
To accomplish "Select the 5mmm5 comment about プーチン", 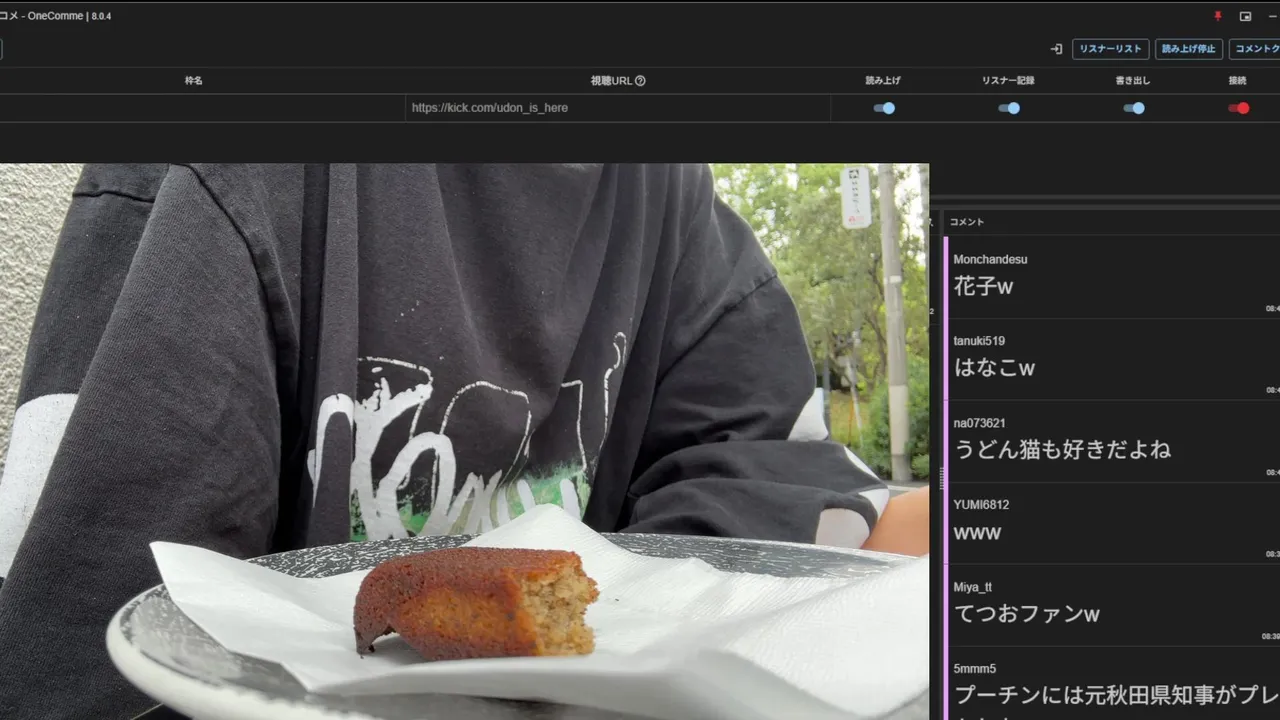I will coord(1112,684).
